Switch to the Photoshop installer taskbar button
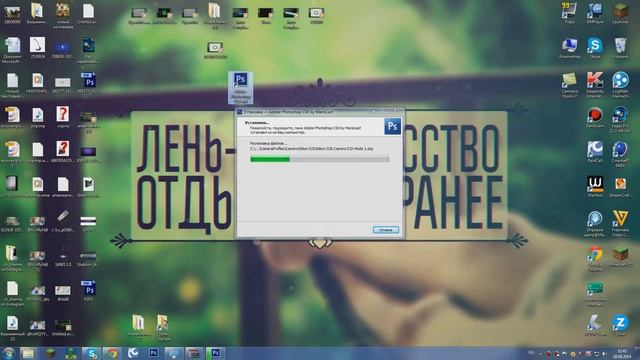Viewport: 640px width, 360px height. (215, 353)
